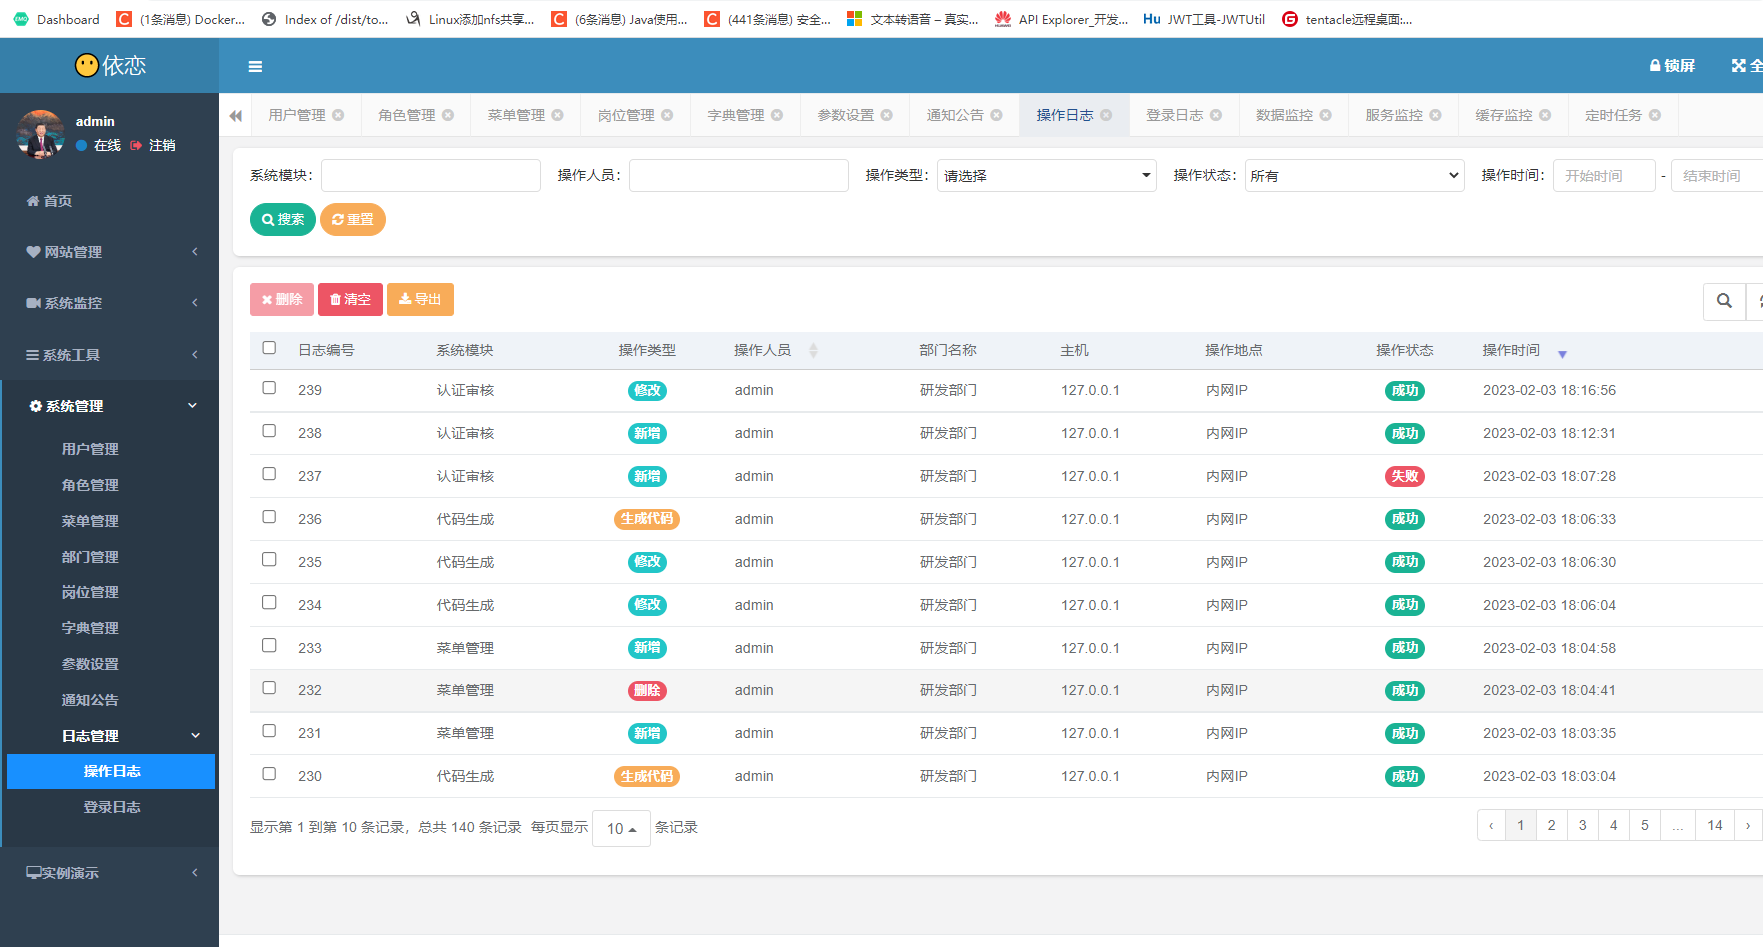The height and width of the screenshot is (947, 1763).
Task: Open the JWT工具-JWTUtil bookmark
Action: pos(1203,19)
